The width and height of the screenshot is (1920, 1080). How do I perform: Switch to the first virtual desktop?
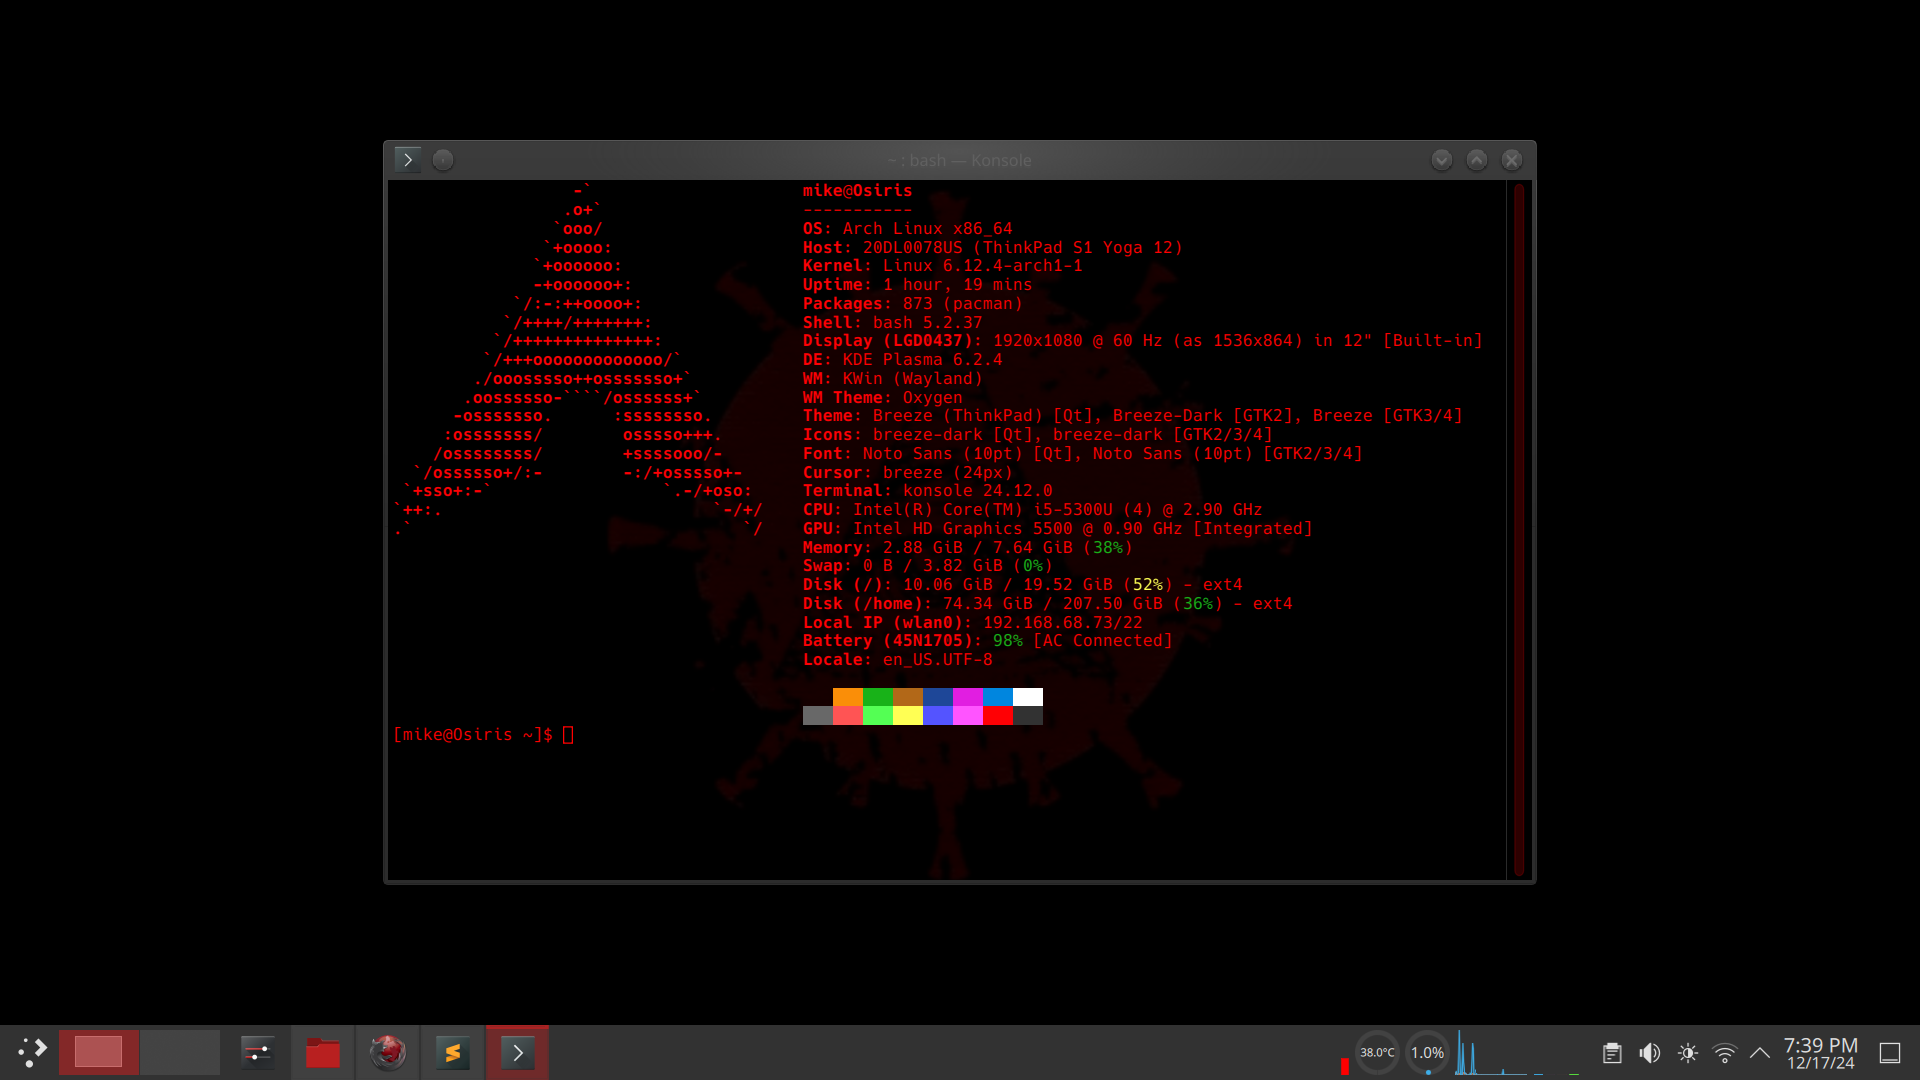tap(99, 1052)
